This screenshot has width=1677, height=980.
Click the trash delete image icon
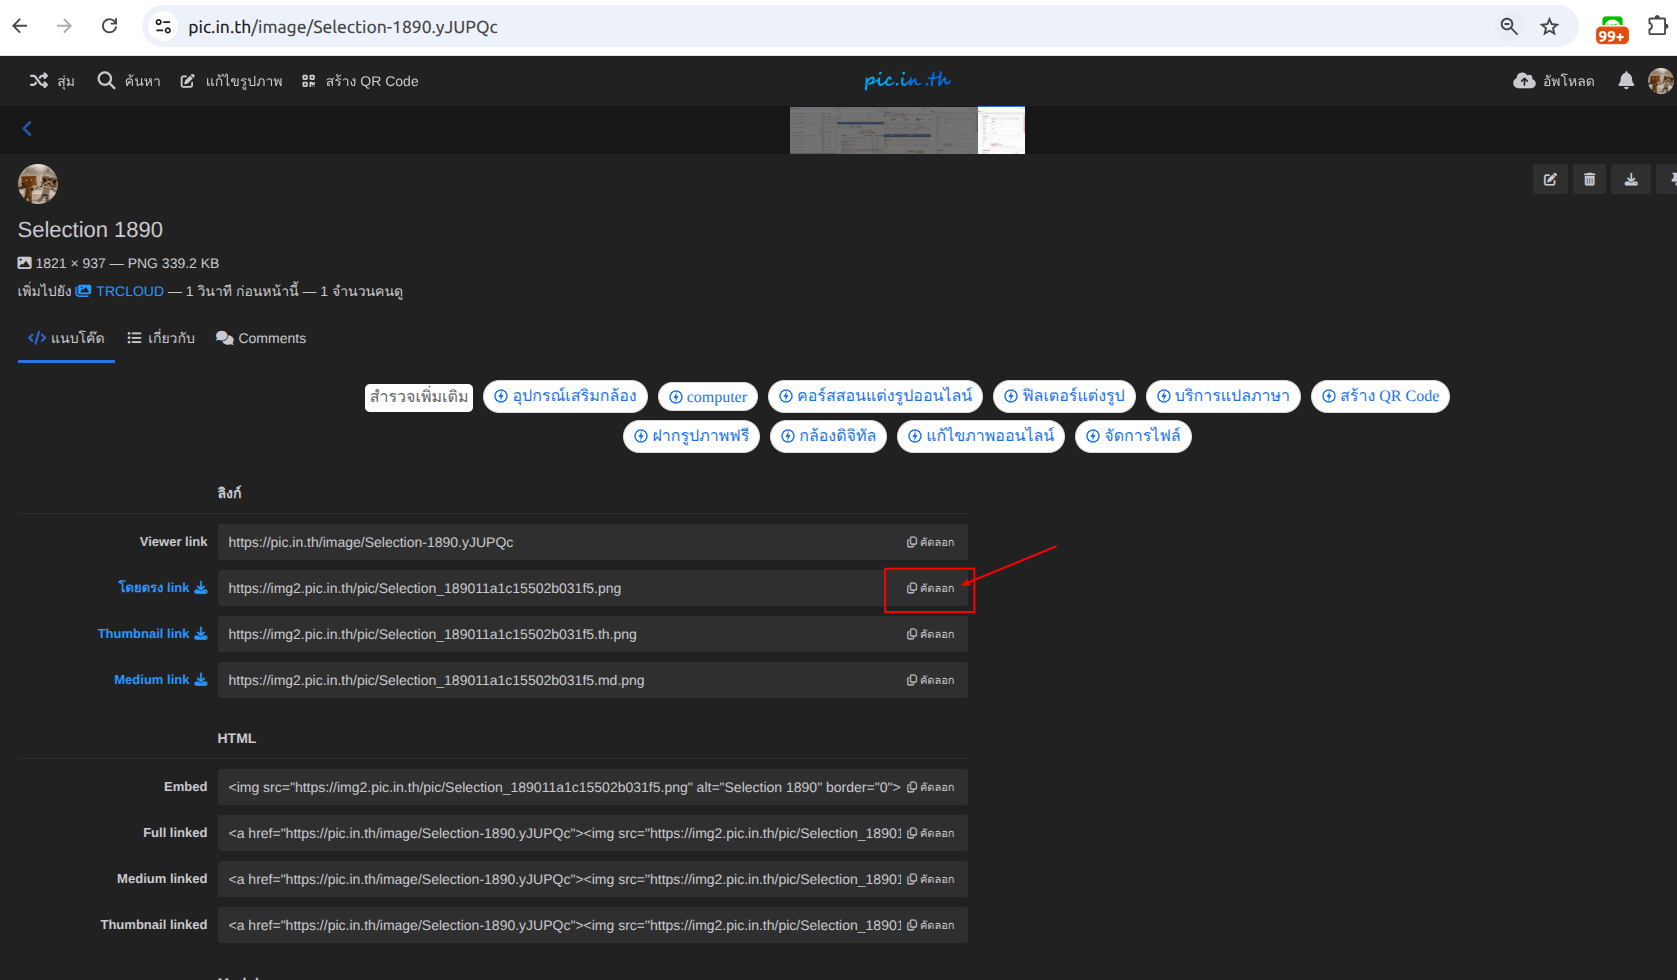click(1590, 180)
